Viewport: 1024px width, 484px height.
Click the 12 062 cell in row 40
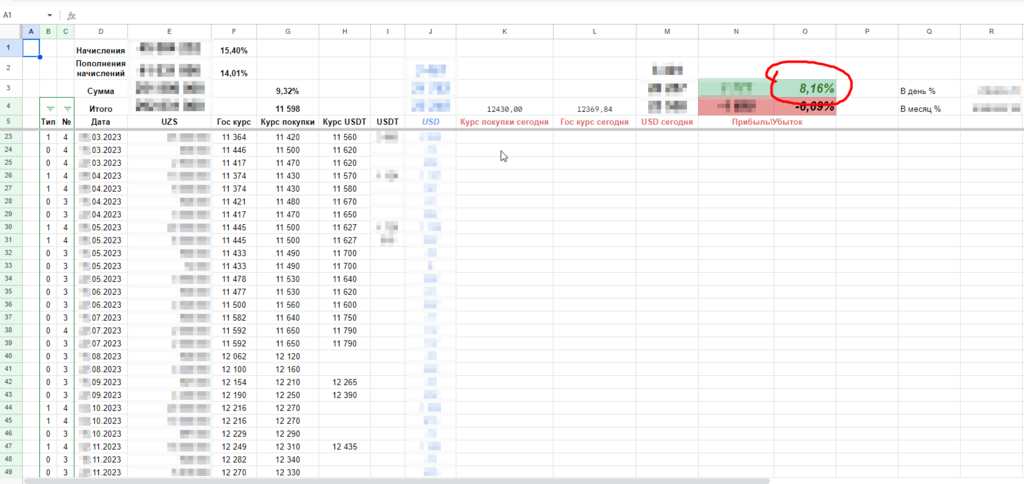tap(234, 357)
